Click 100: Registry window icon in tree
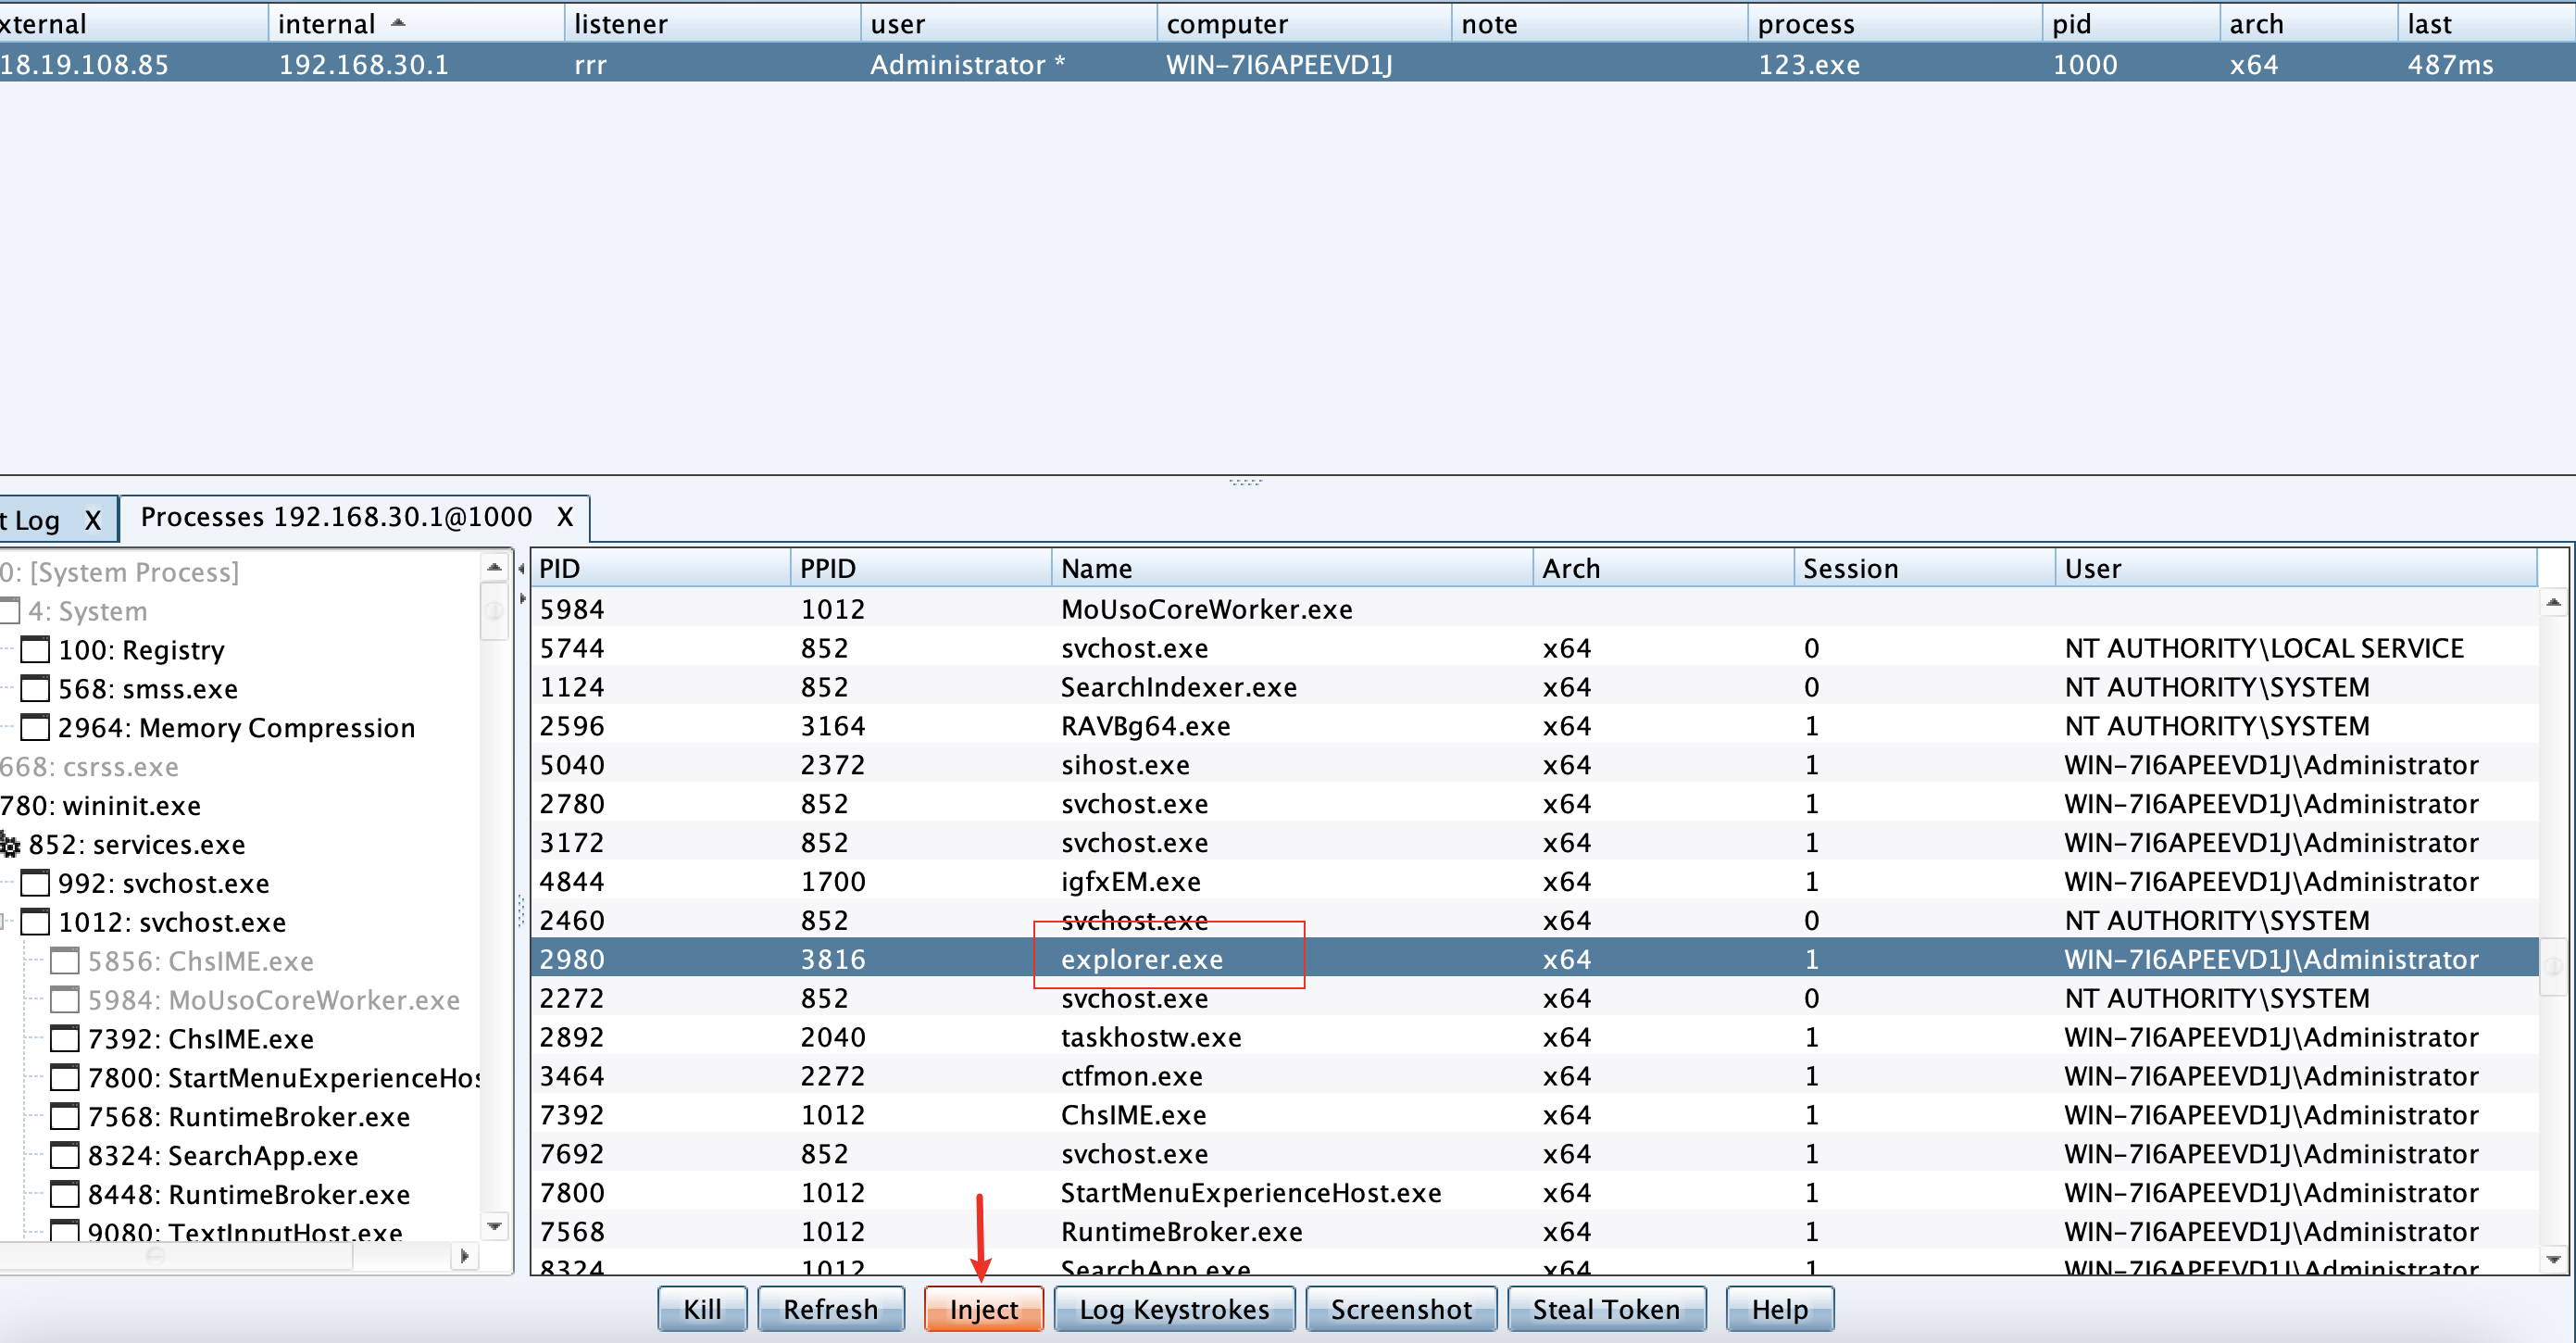Image resolution: width=2576 pixels, height=1343 pixels. click(35, 650)
